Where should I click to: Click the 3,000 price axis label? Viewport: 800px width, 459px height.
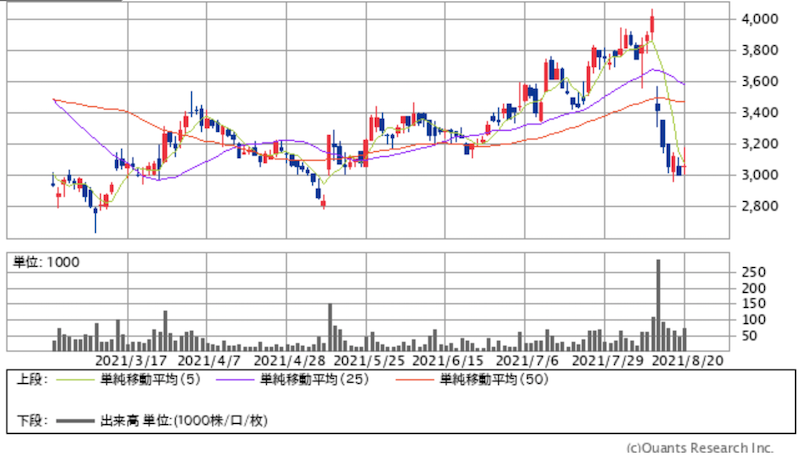point(760,175)
